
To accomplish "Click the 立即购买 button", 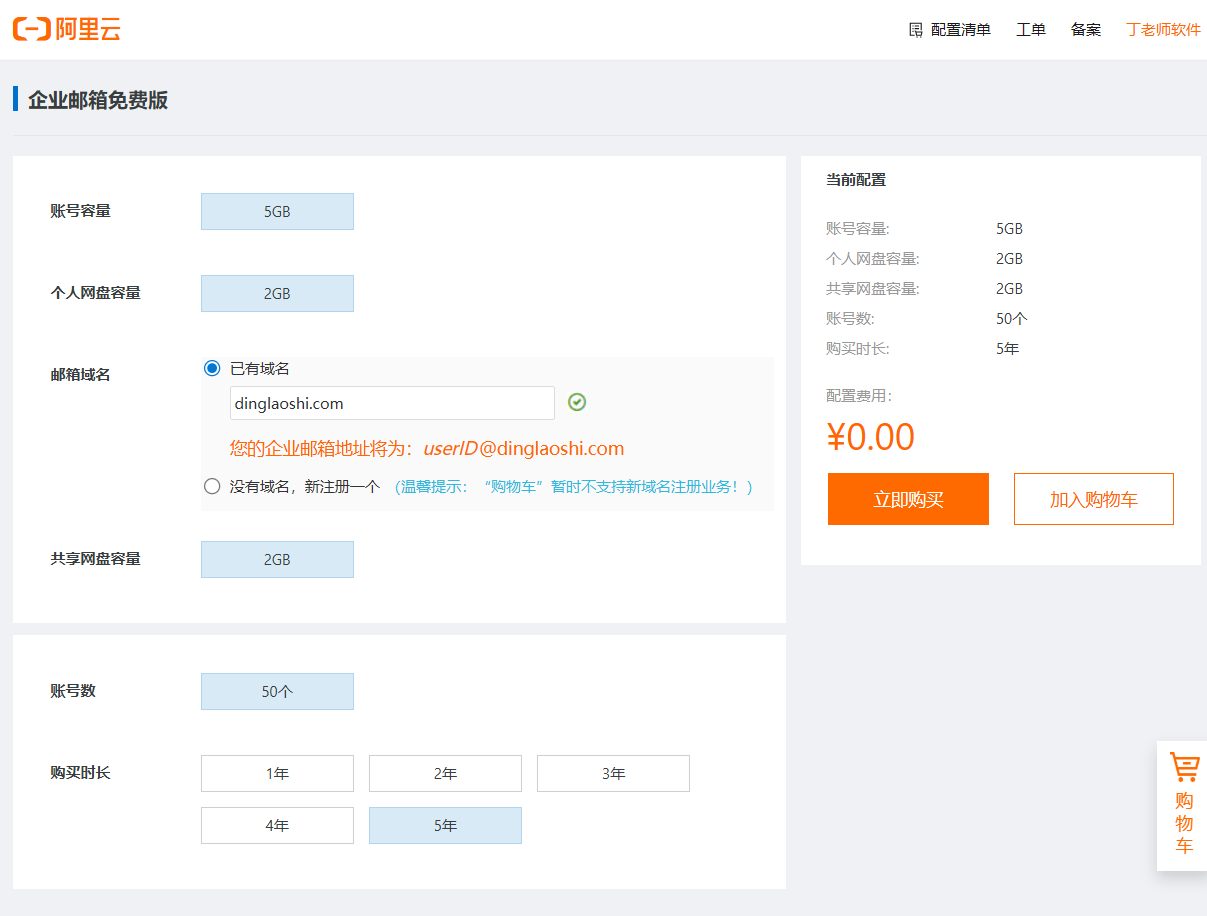I will (x=908, y=499).
